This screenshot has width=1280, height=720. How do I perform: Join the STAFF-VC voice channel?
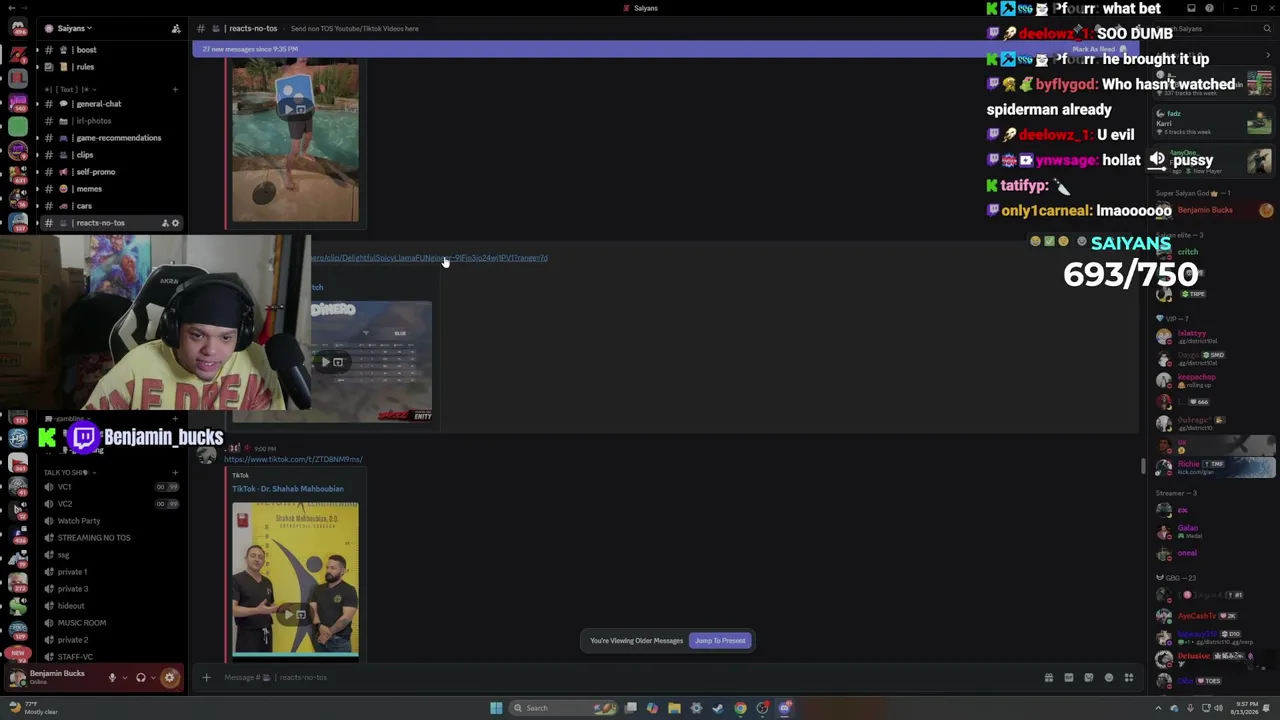coord(110,657)
